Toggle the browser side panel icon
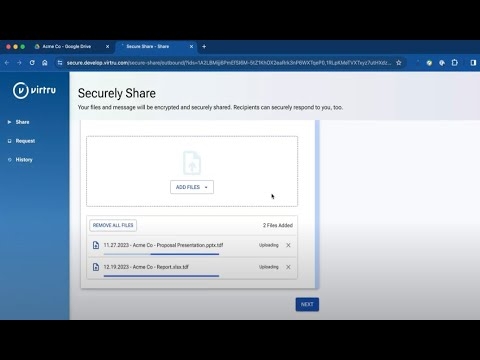The height and width of the screenshot is (360, 480). click(x=473, y=63)
